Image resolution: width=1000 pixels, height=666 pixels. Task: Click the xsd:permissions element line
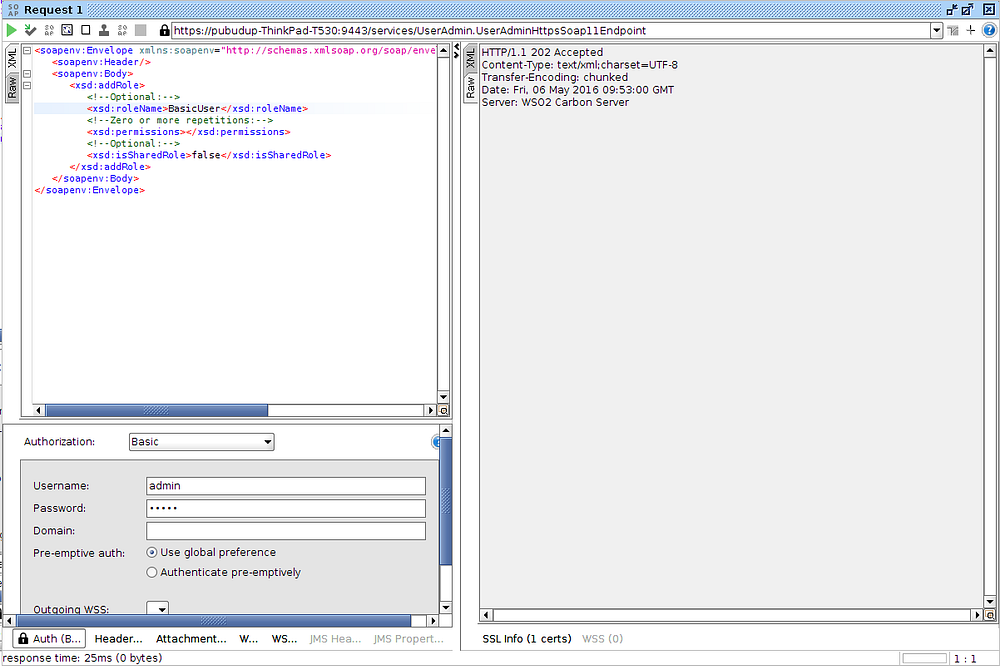(189, 132)
